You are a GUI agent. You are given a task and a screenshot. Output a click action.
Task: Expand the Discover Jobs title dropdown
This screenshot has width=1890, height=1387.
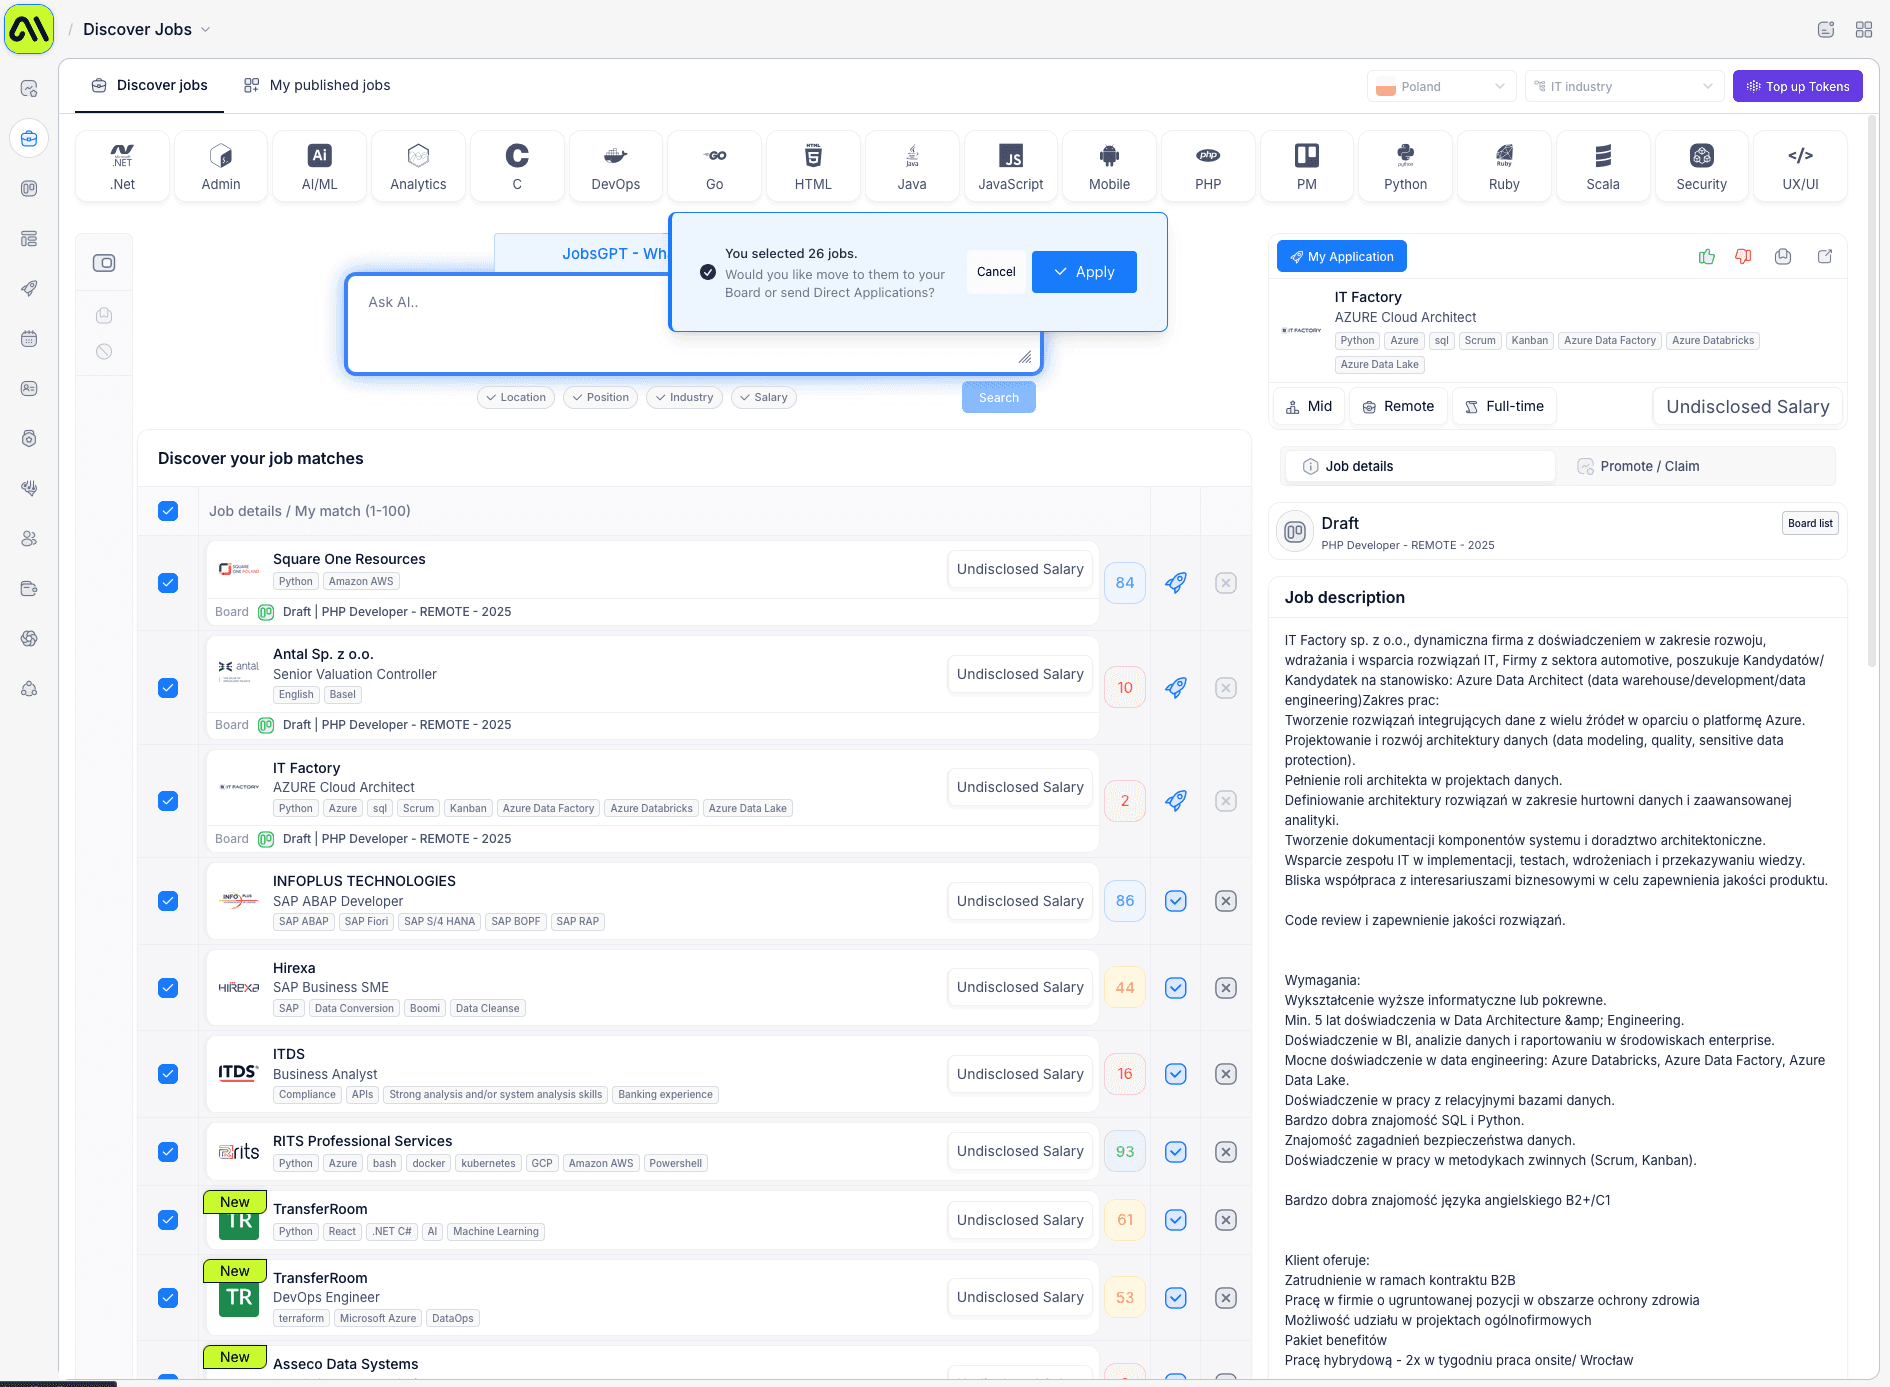146,30
